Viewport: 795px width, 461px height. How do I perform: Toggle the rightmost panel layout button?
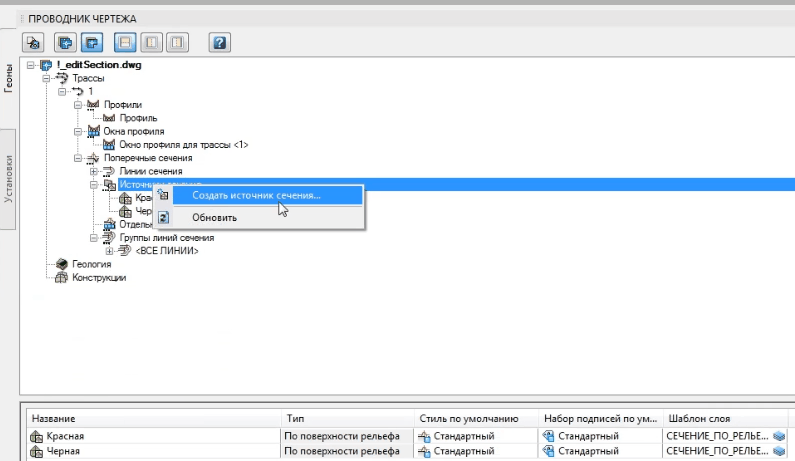[177, 43]
